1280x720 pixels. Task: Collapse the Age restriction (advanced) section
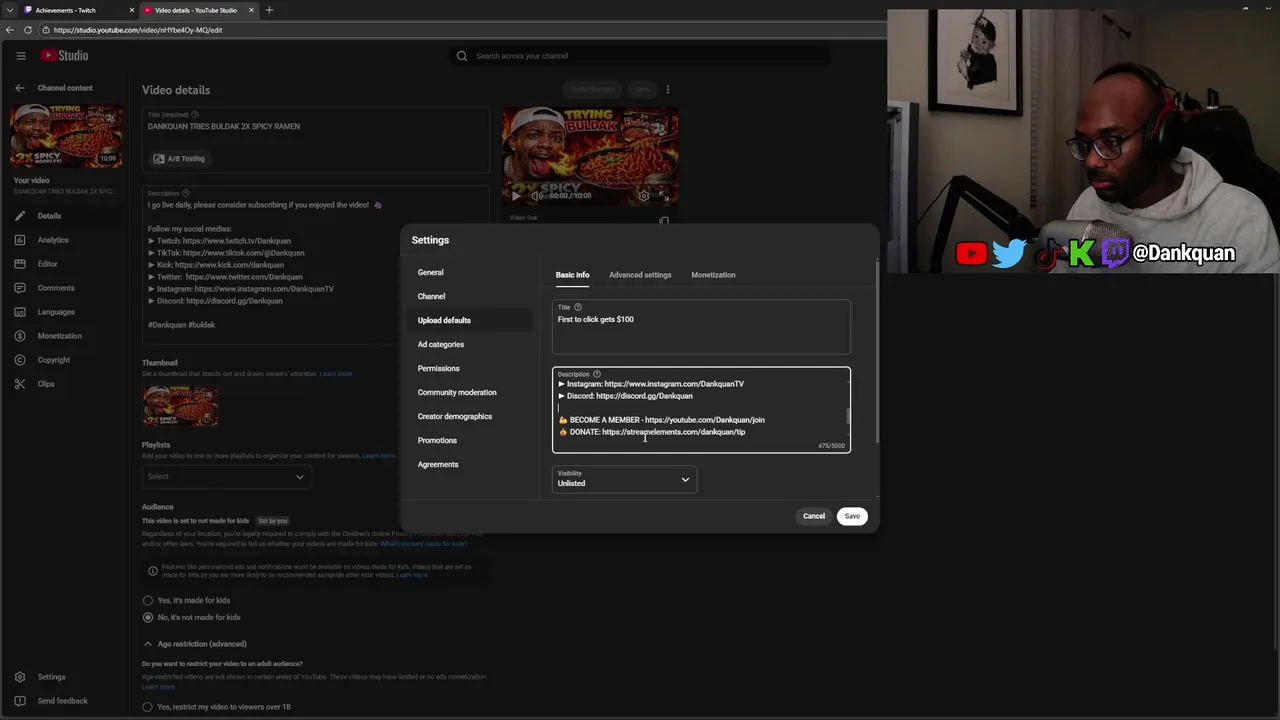point(148,644)
